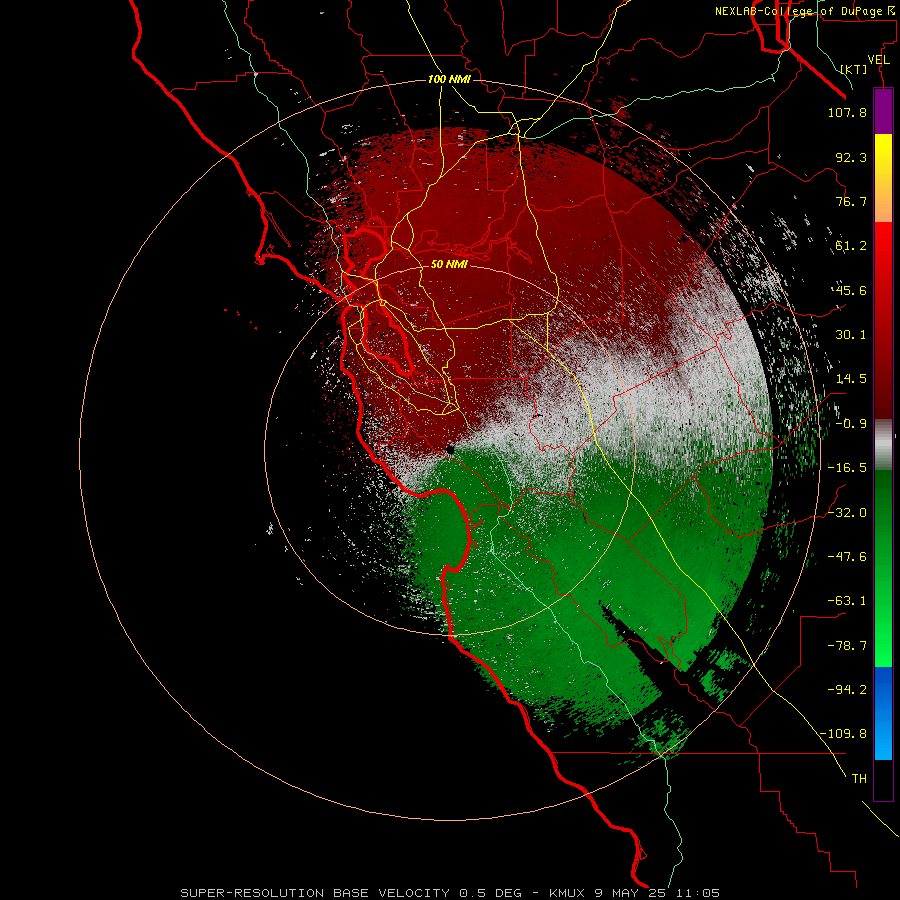This screenshot has width=900, height=900.
Task: Click the 45.6 velocity scale value
Action: 851,290
